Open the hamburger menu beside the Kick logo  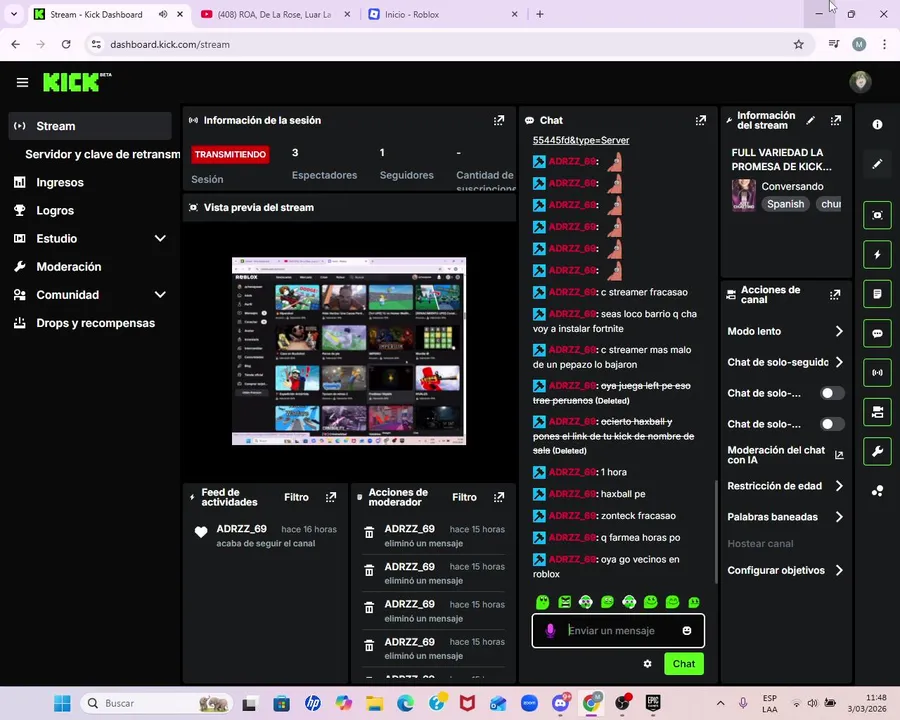pyautogui.click(x=22, y=83)
